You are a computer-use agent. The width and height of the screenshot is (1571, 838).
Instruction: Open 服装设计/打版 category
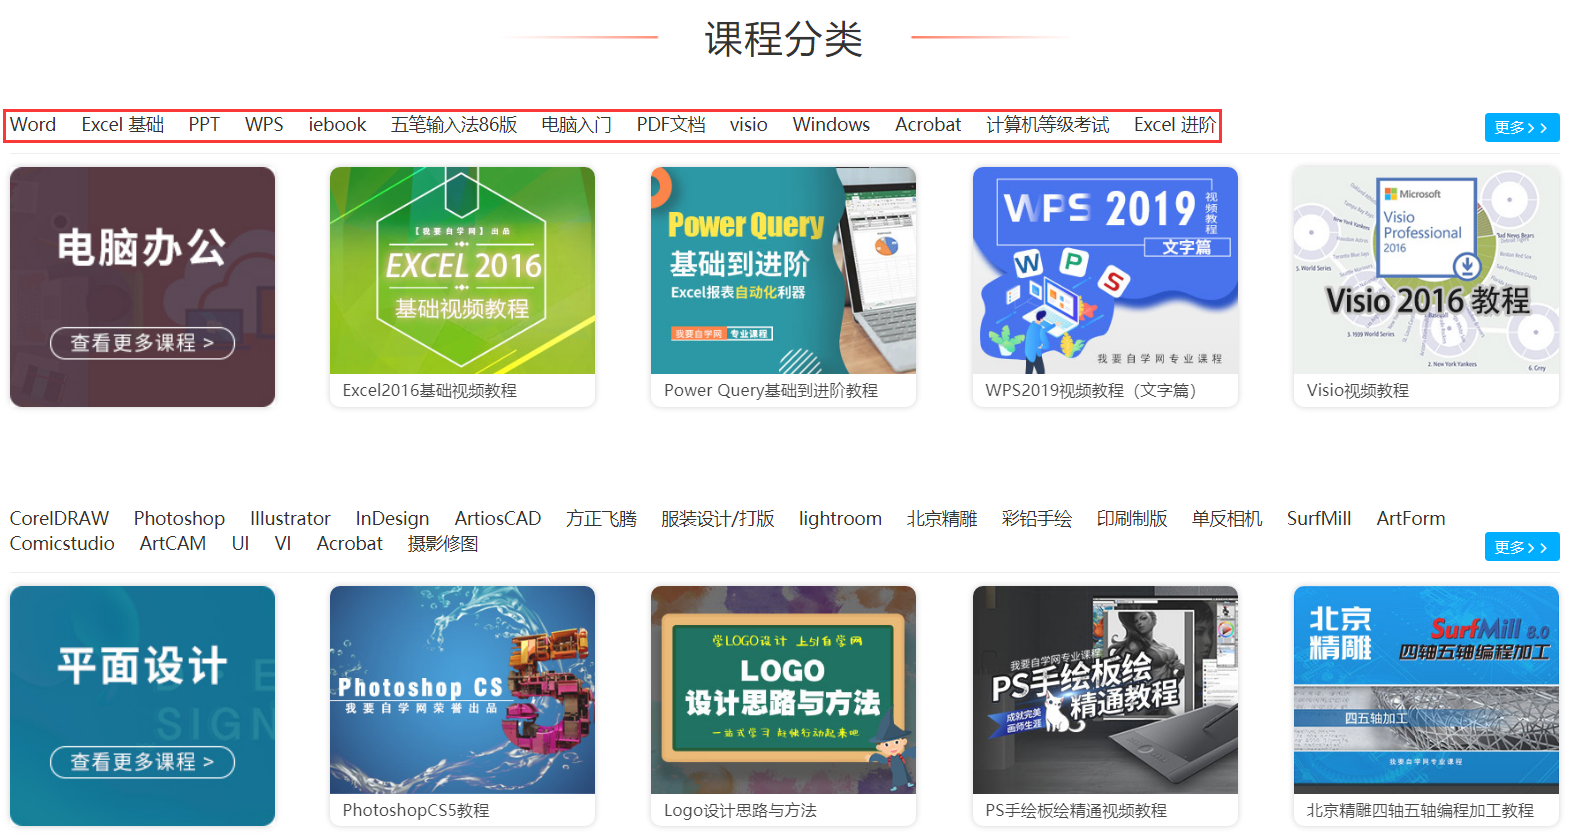coord(718,518)
